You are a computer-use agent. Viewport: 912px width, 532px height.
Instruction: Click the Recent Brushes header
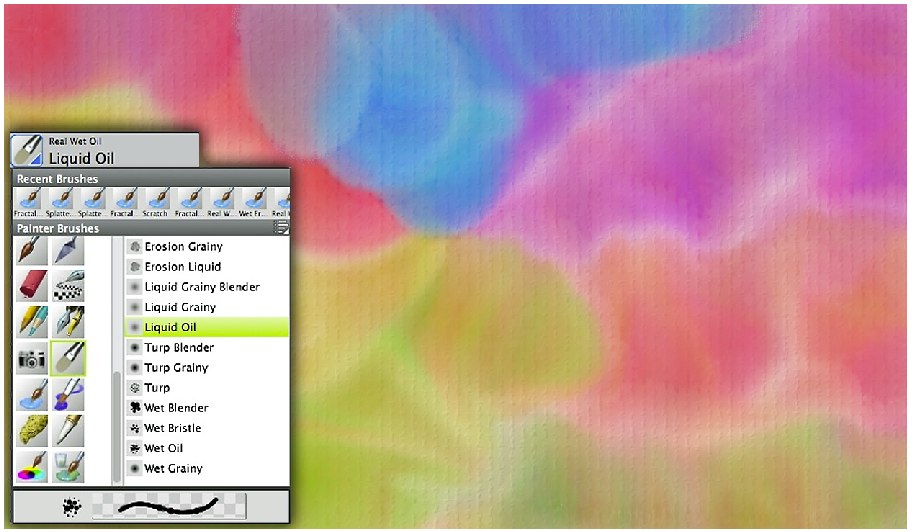(151, 178)
